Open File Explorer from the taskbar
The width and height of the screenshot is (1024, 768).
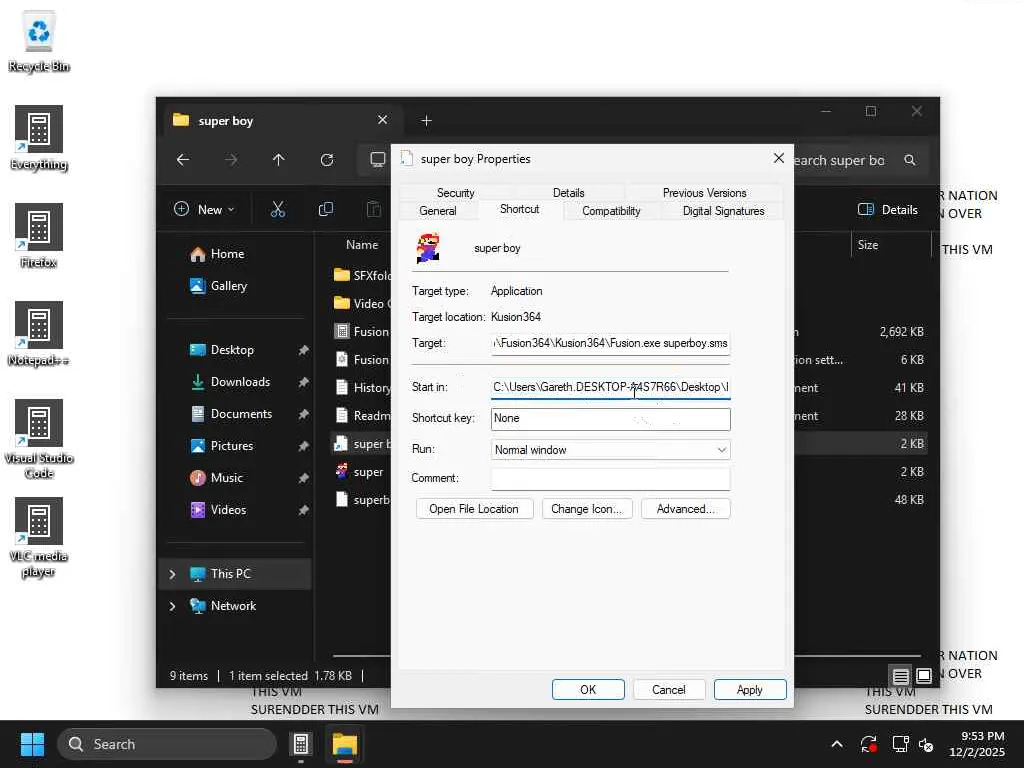click(x=344, y=744)
